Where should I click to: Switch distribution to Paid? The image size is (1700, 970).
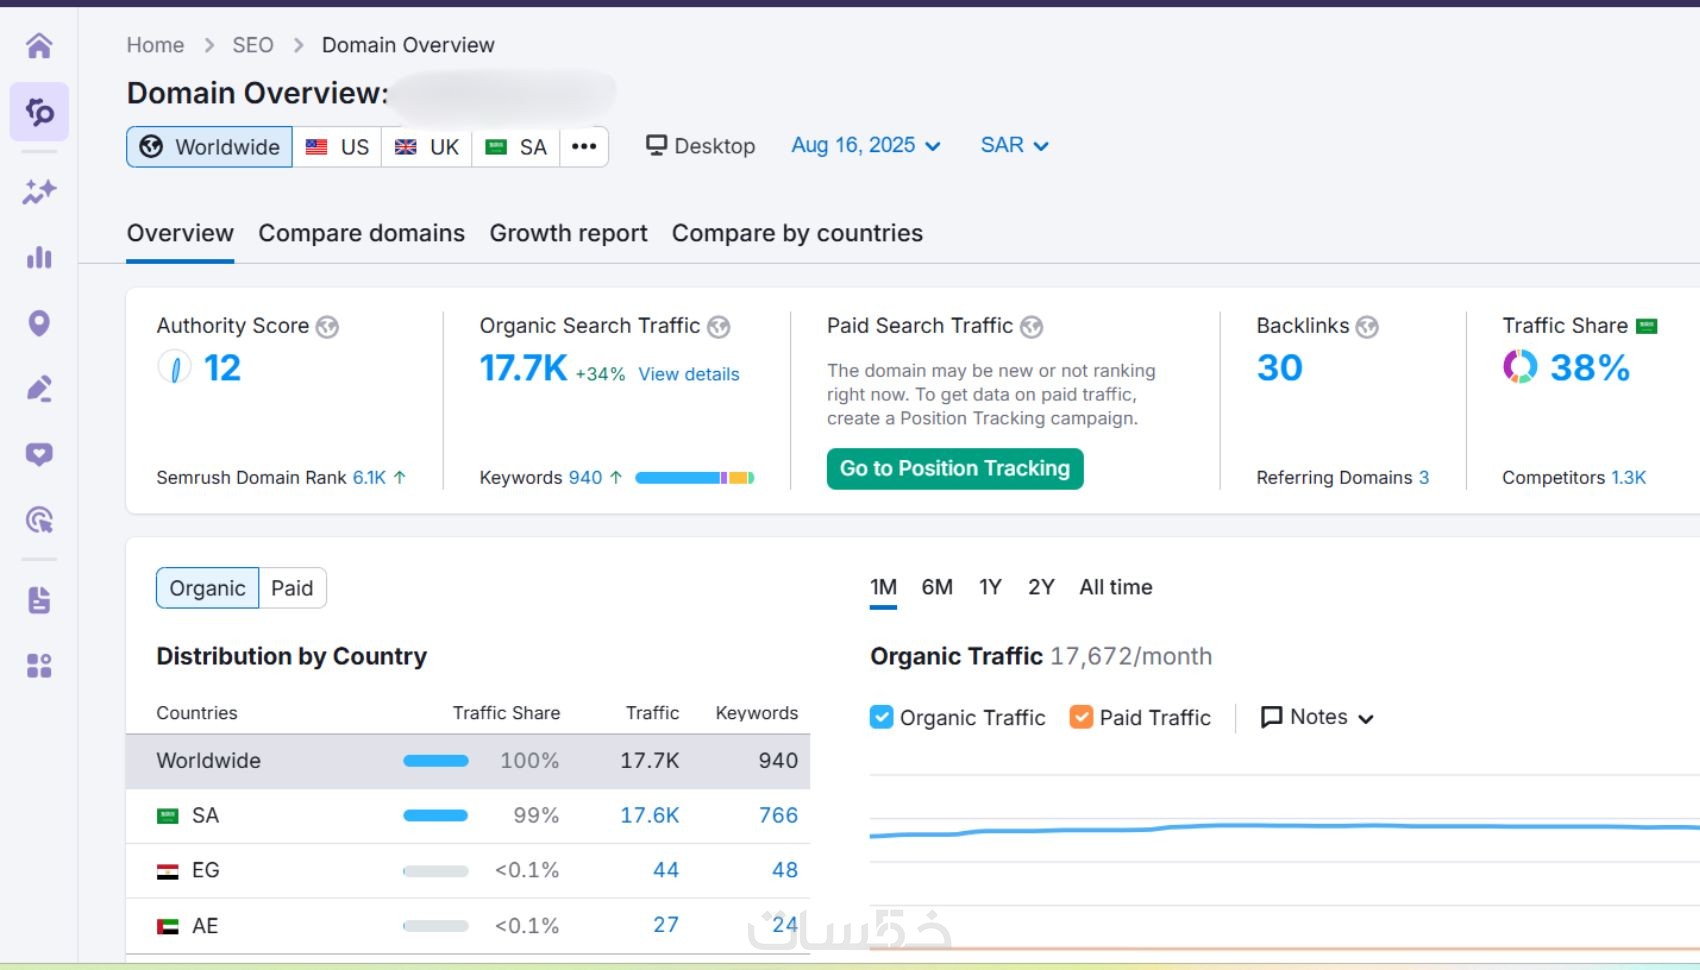(x=292, y=588)
